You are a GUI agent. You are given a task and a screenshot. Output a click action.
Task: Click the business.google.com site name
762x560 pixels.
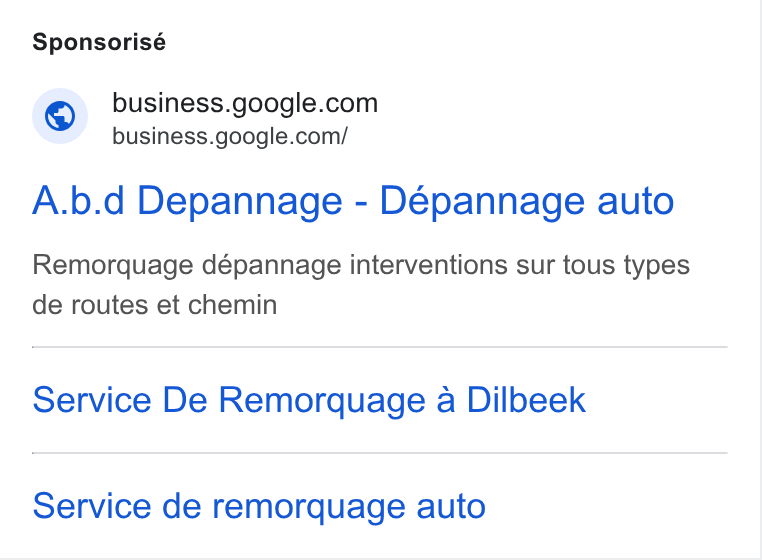(245, 103)
